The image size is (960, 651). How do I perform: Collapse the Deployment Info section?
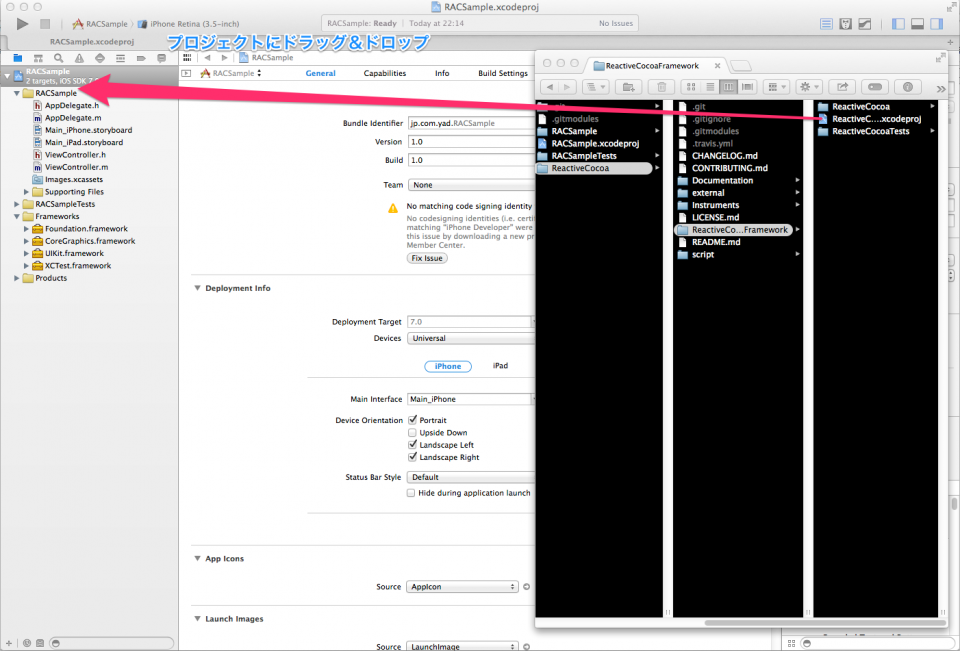pyautogui.click(x=197, y=288)
